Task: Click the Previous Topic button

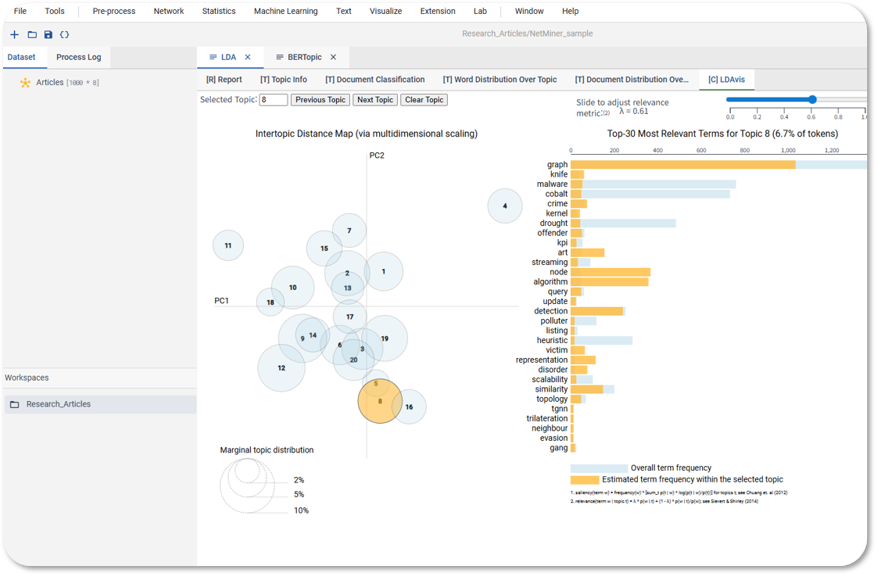Action: 321,100
